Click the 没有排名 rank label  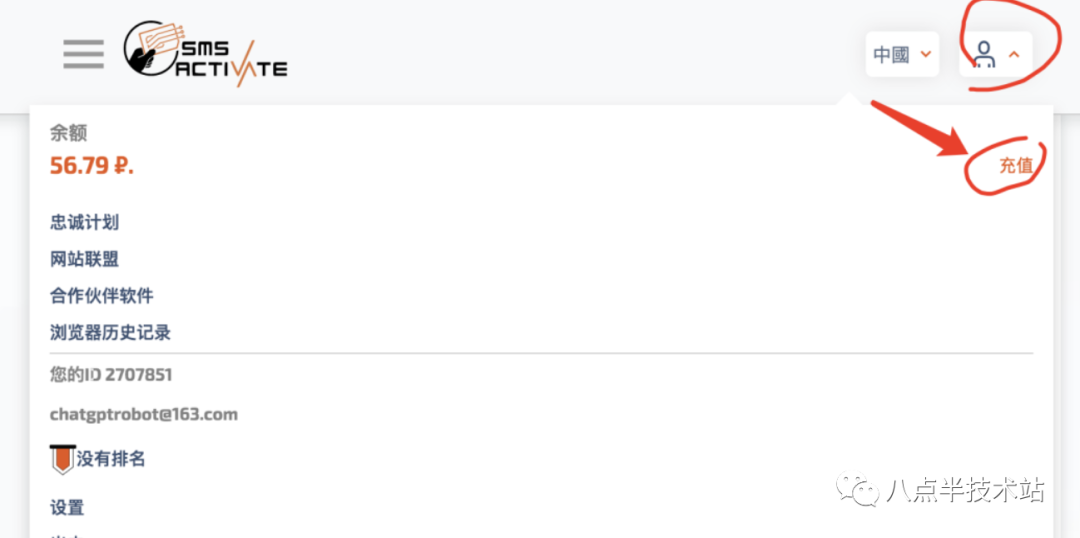tap(111, 459)
